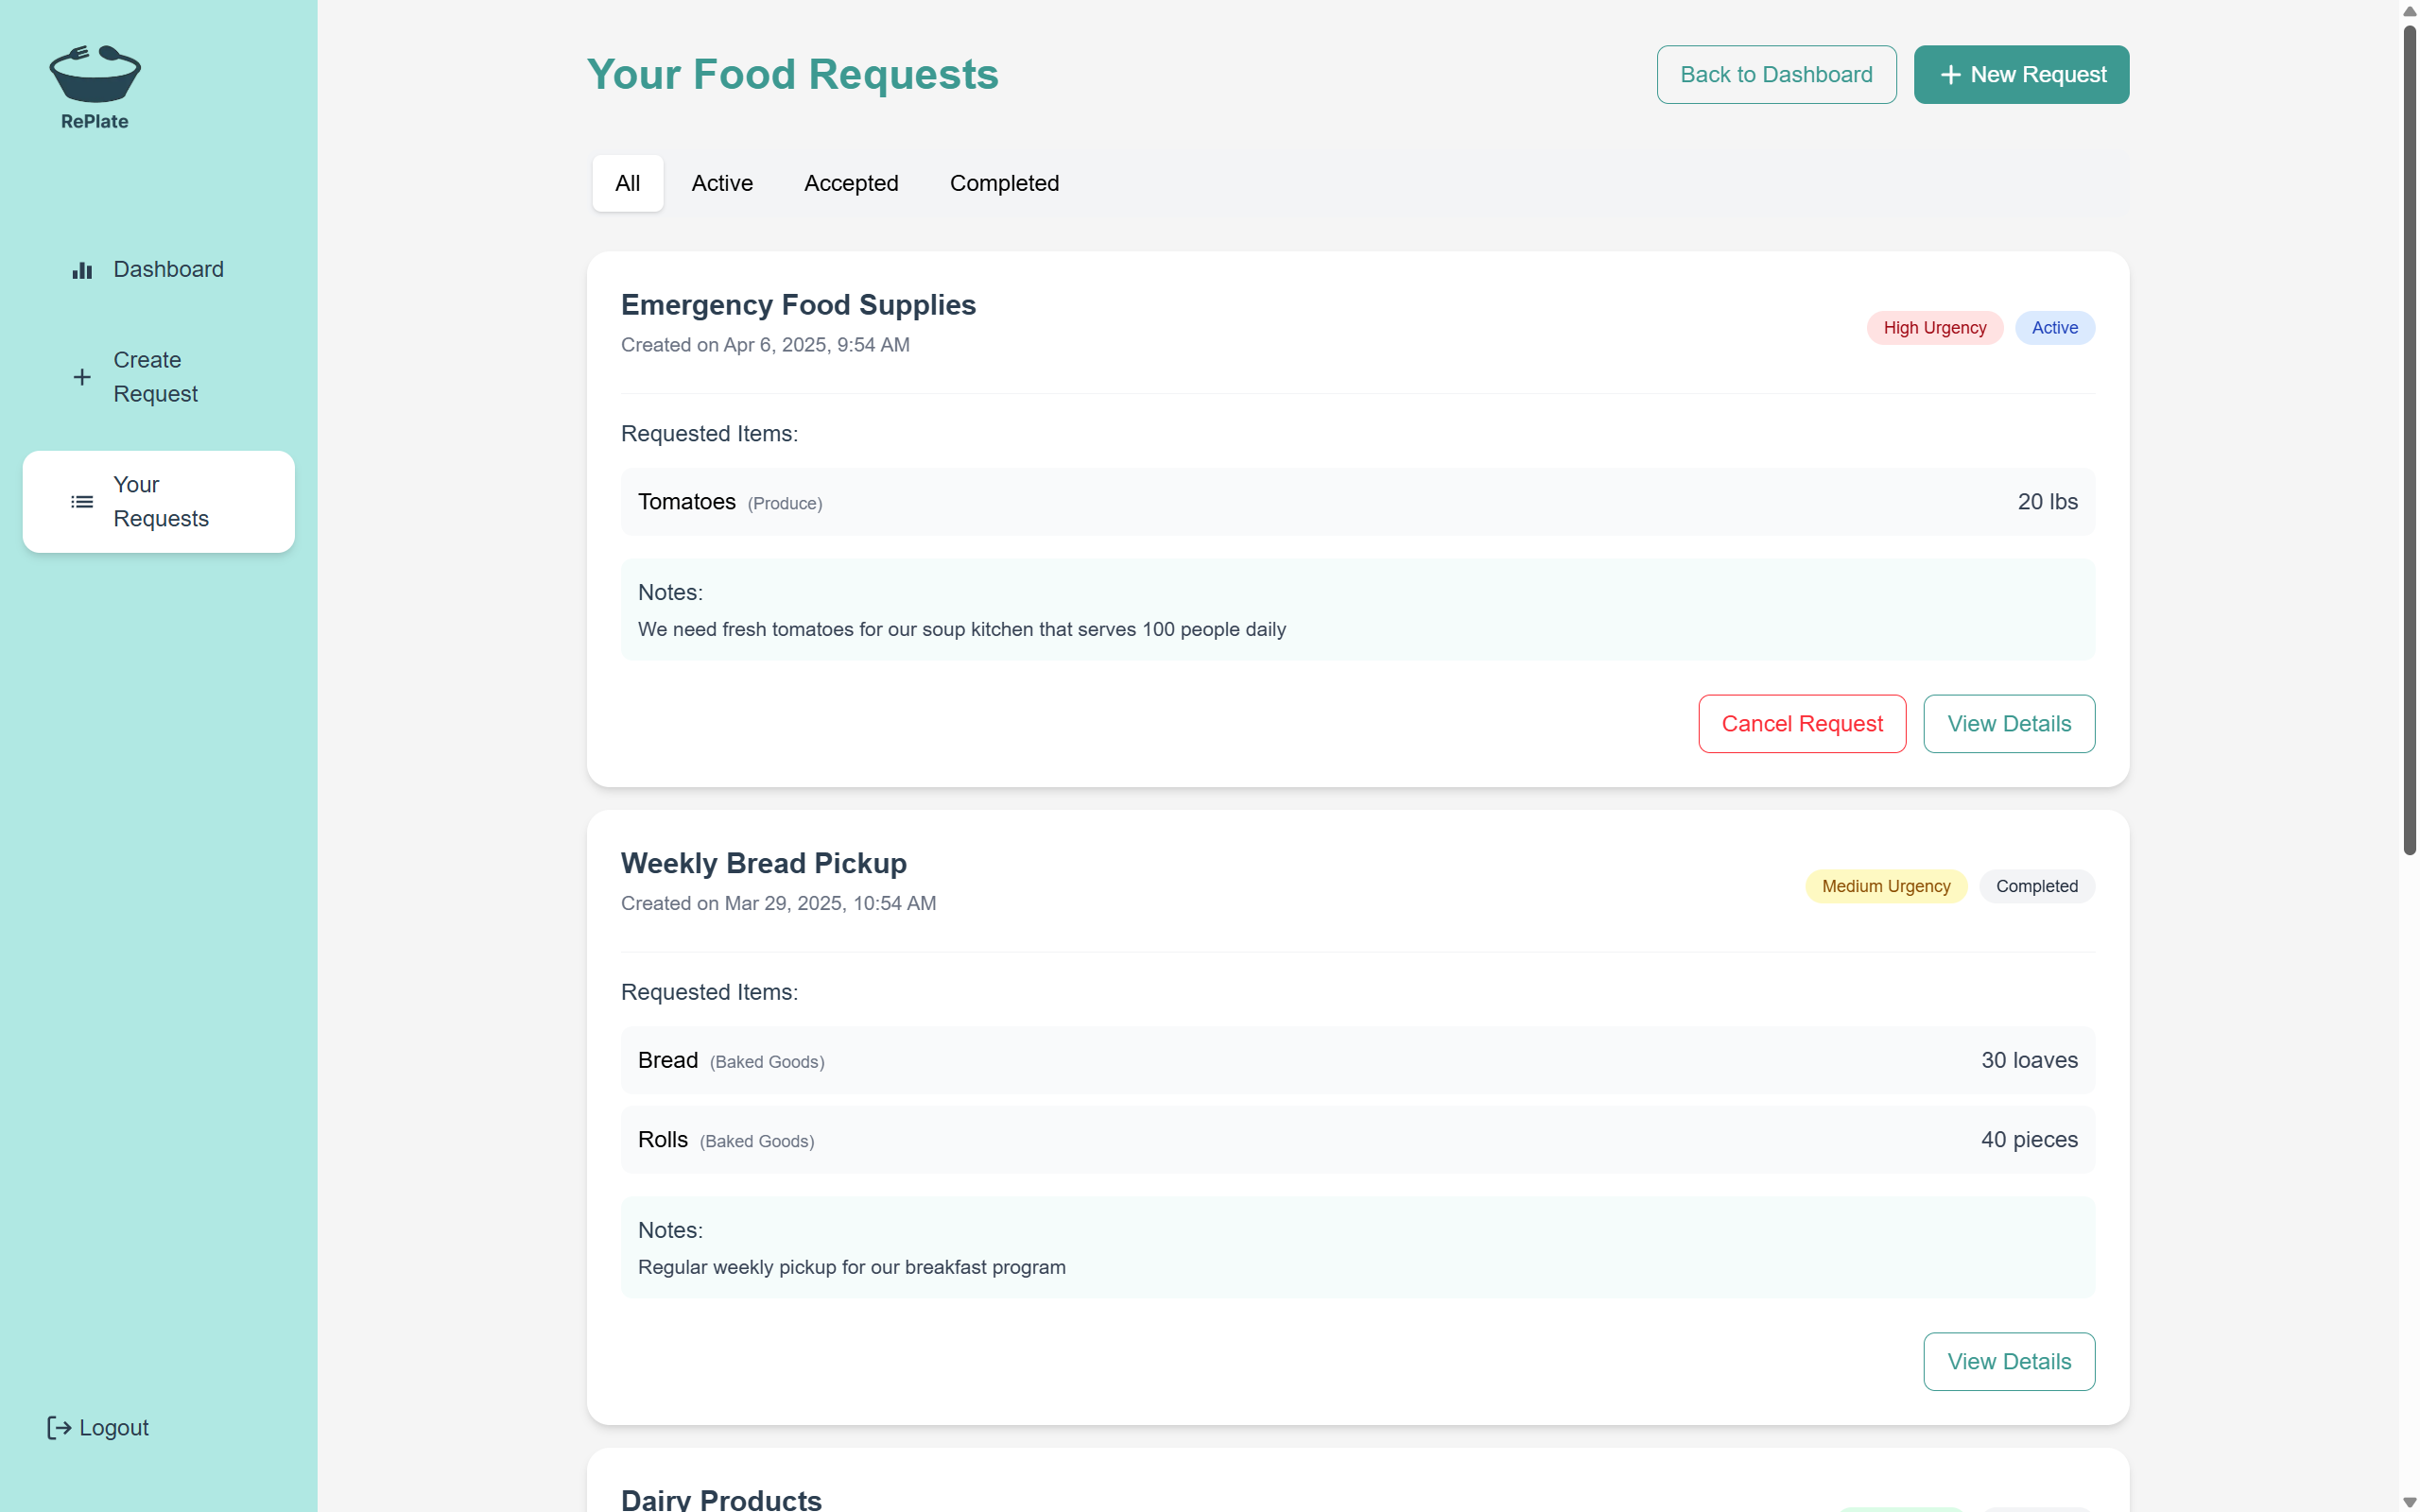Image resolution: width=2420 pixels, height=1512 pixels.
Task: Click the Your Requests list icon
Action: (82, 502)
